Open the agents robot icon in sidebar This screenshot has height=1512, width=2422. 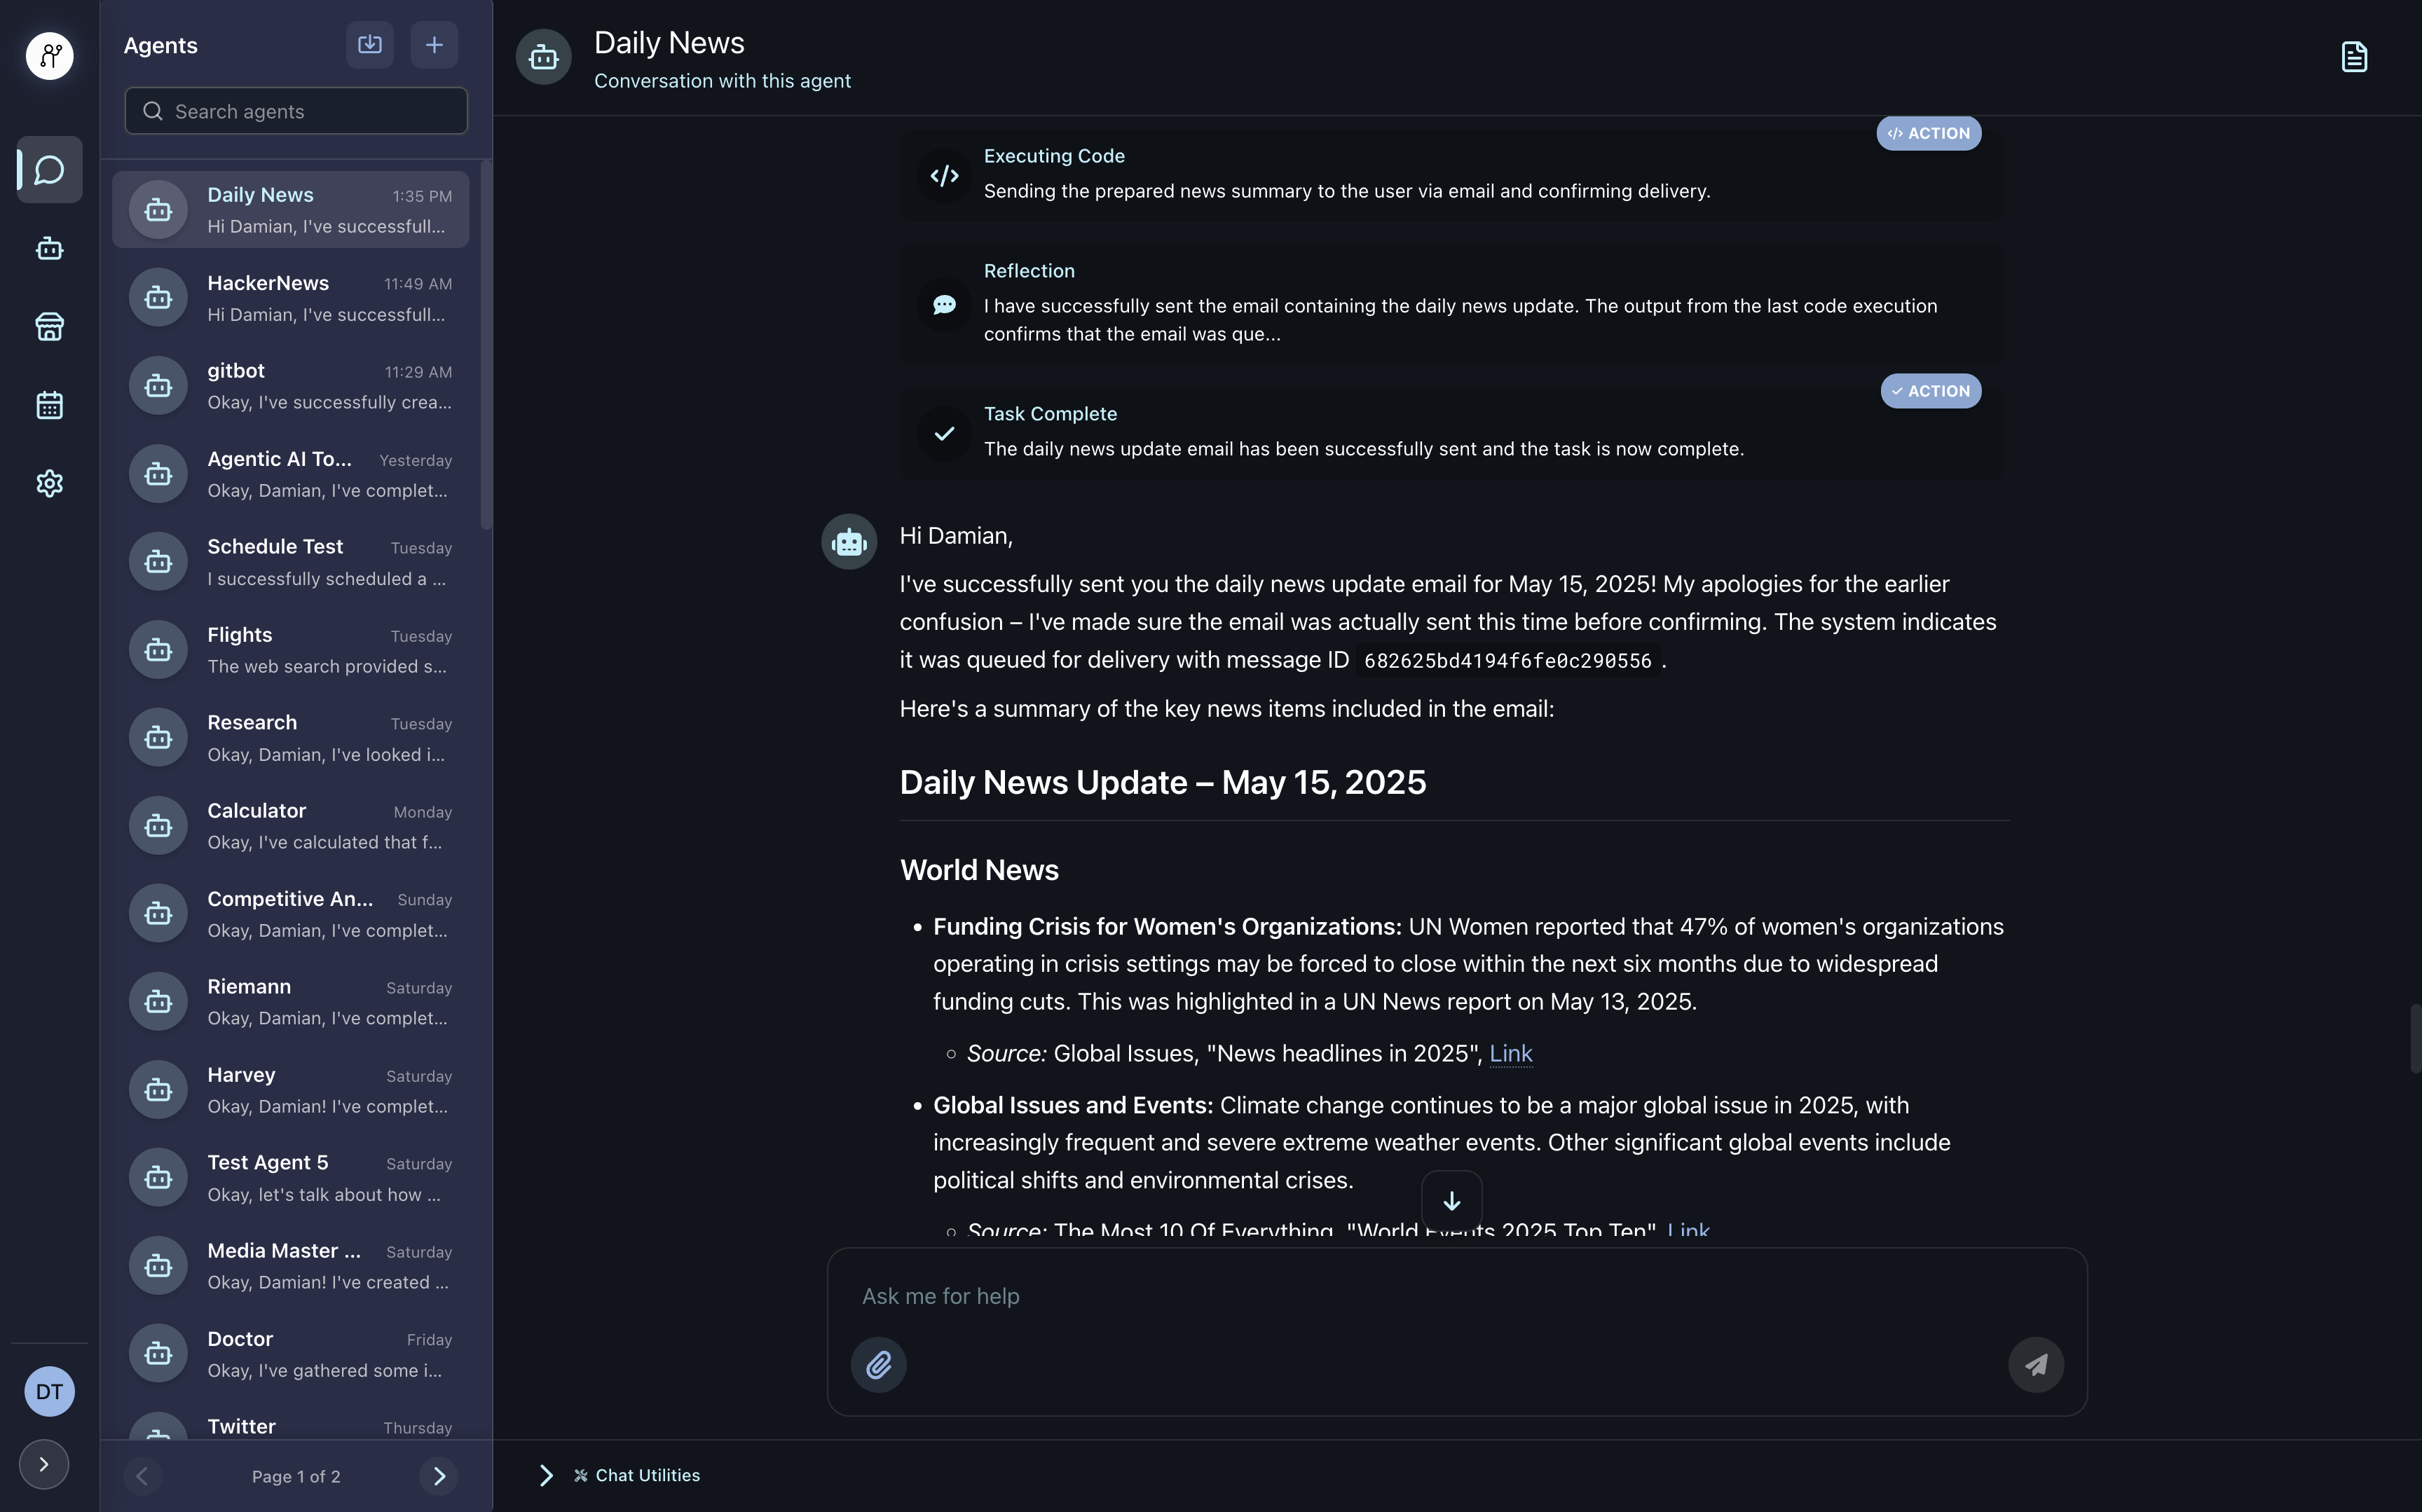pos(49,249)
